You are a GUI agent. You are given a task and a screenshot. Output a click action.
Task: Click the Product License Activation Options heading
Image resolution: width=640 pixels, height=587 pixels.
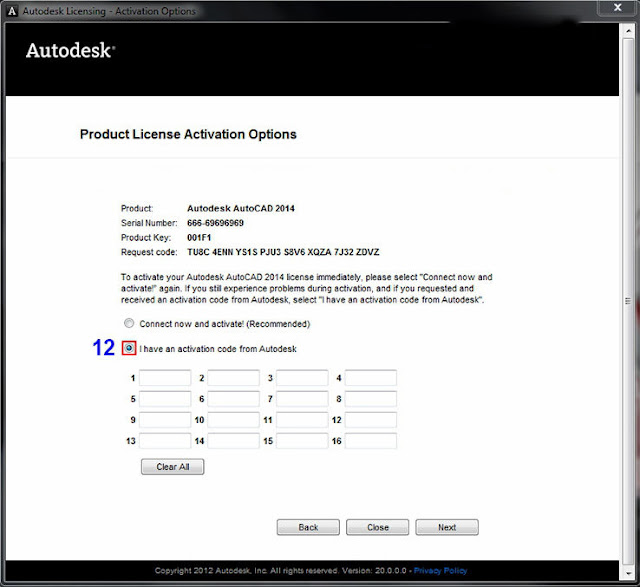click(x=188, y=134)
